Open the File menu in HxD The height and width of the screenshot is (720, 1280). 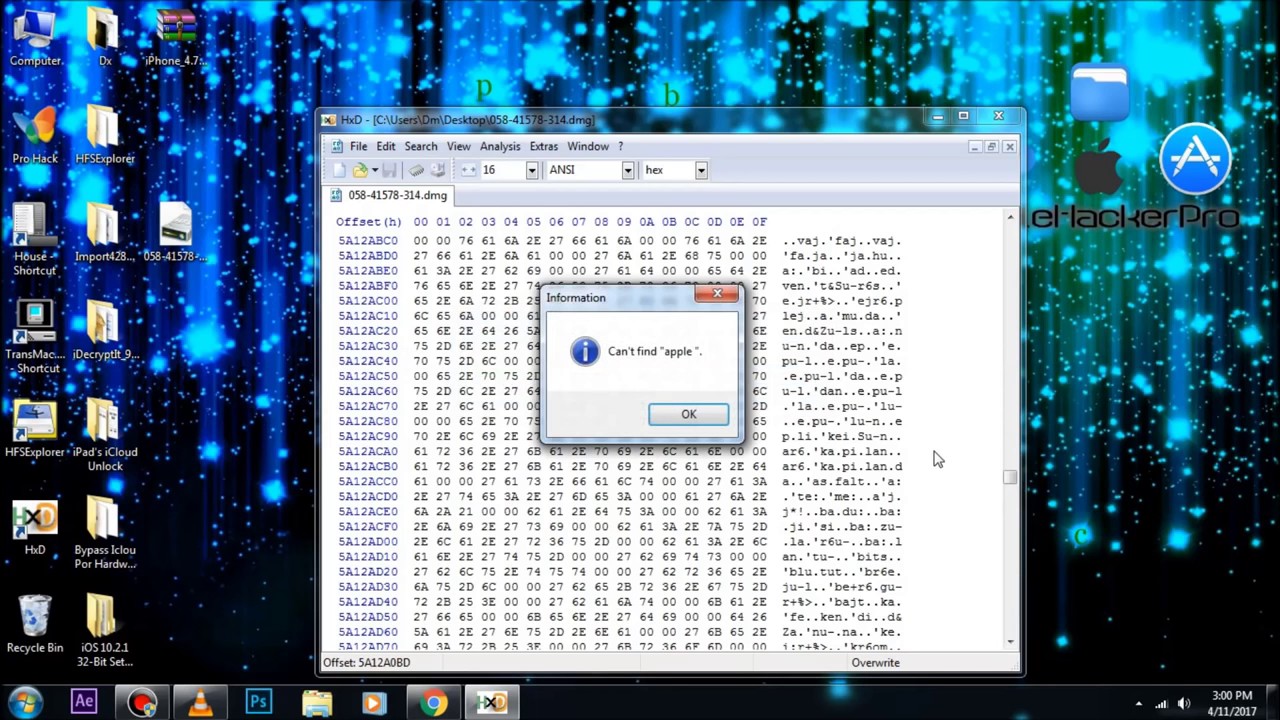pos(358,146)
